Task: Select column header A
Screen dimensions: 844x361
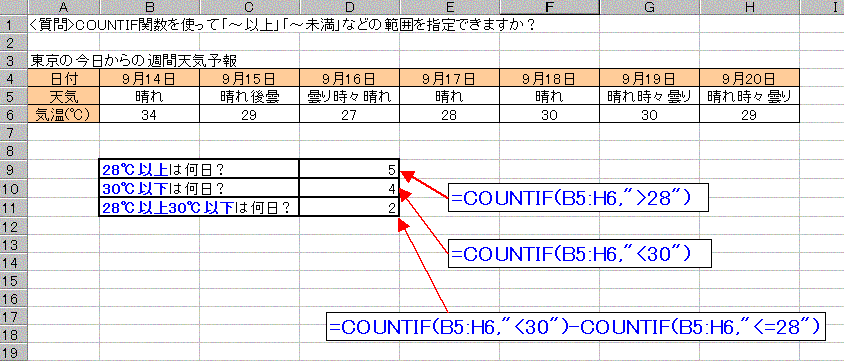Action: point(64,8)
